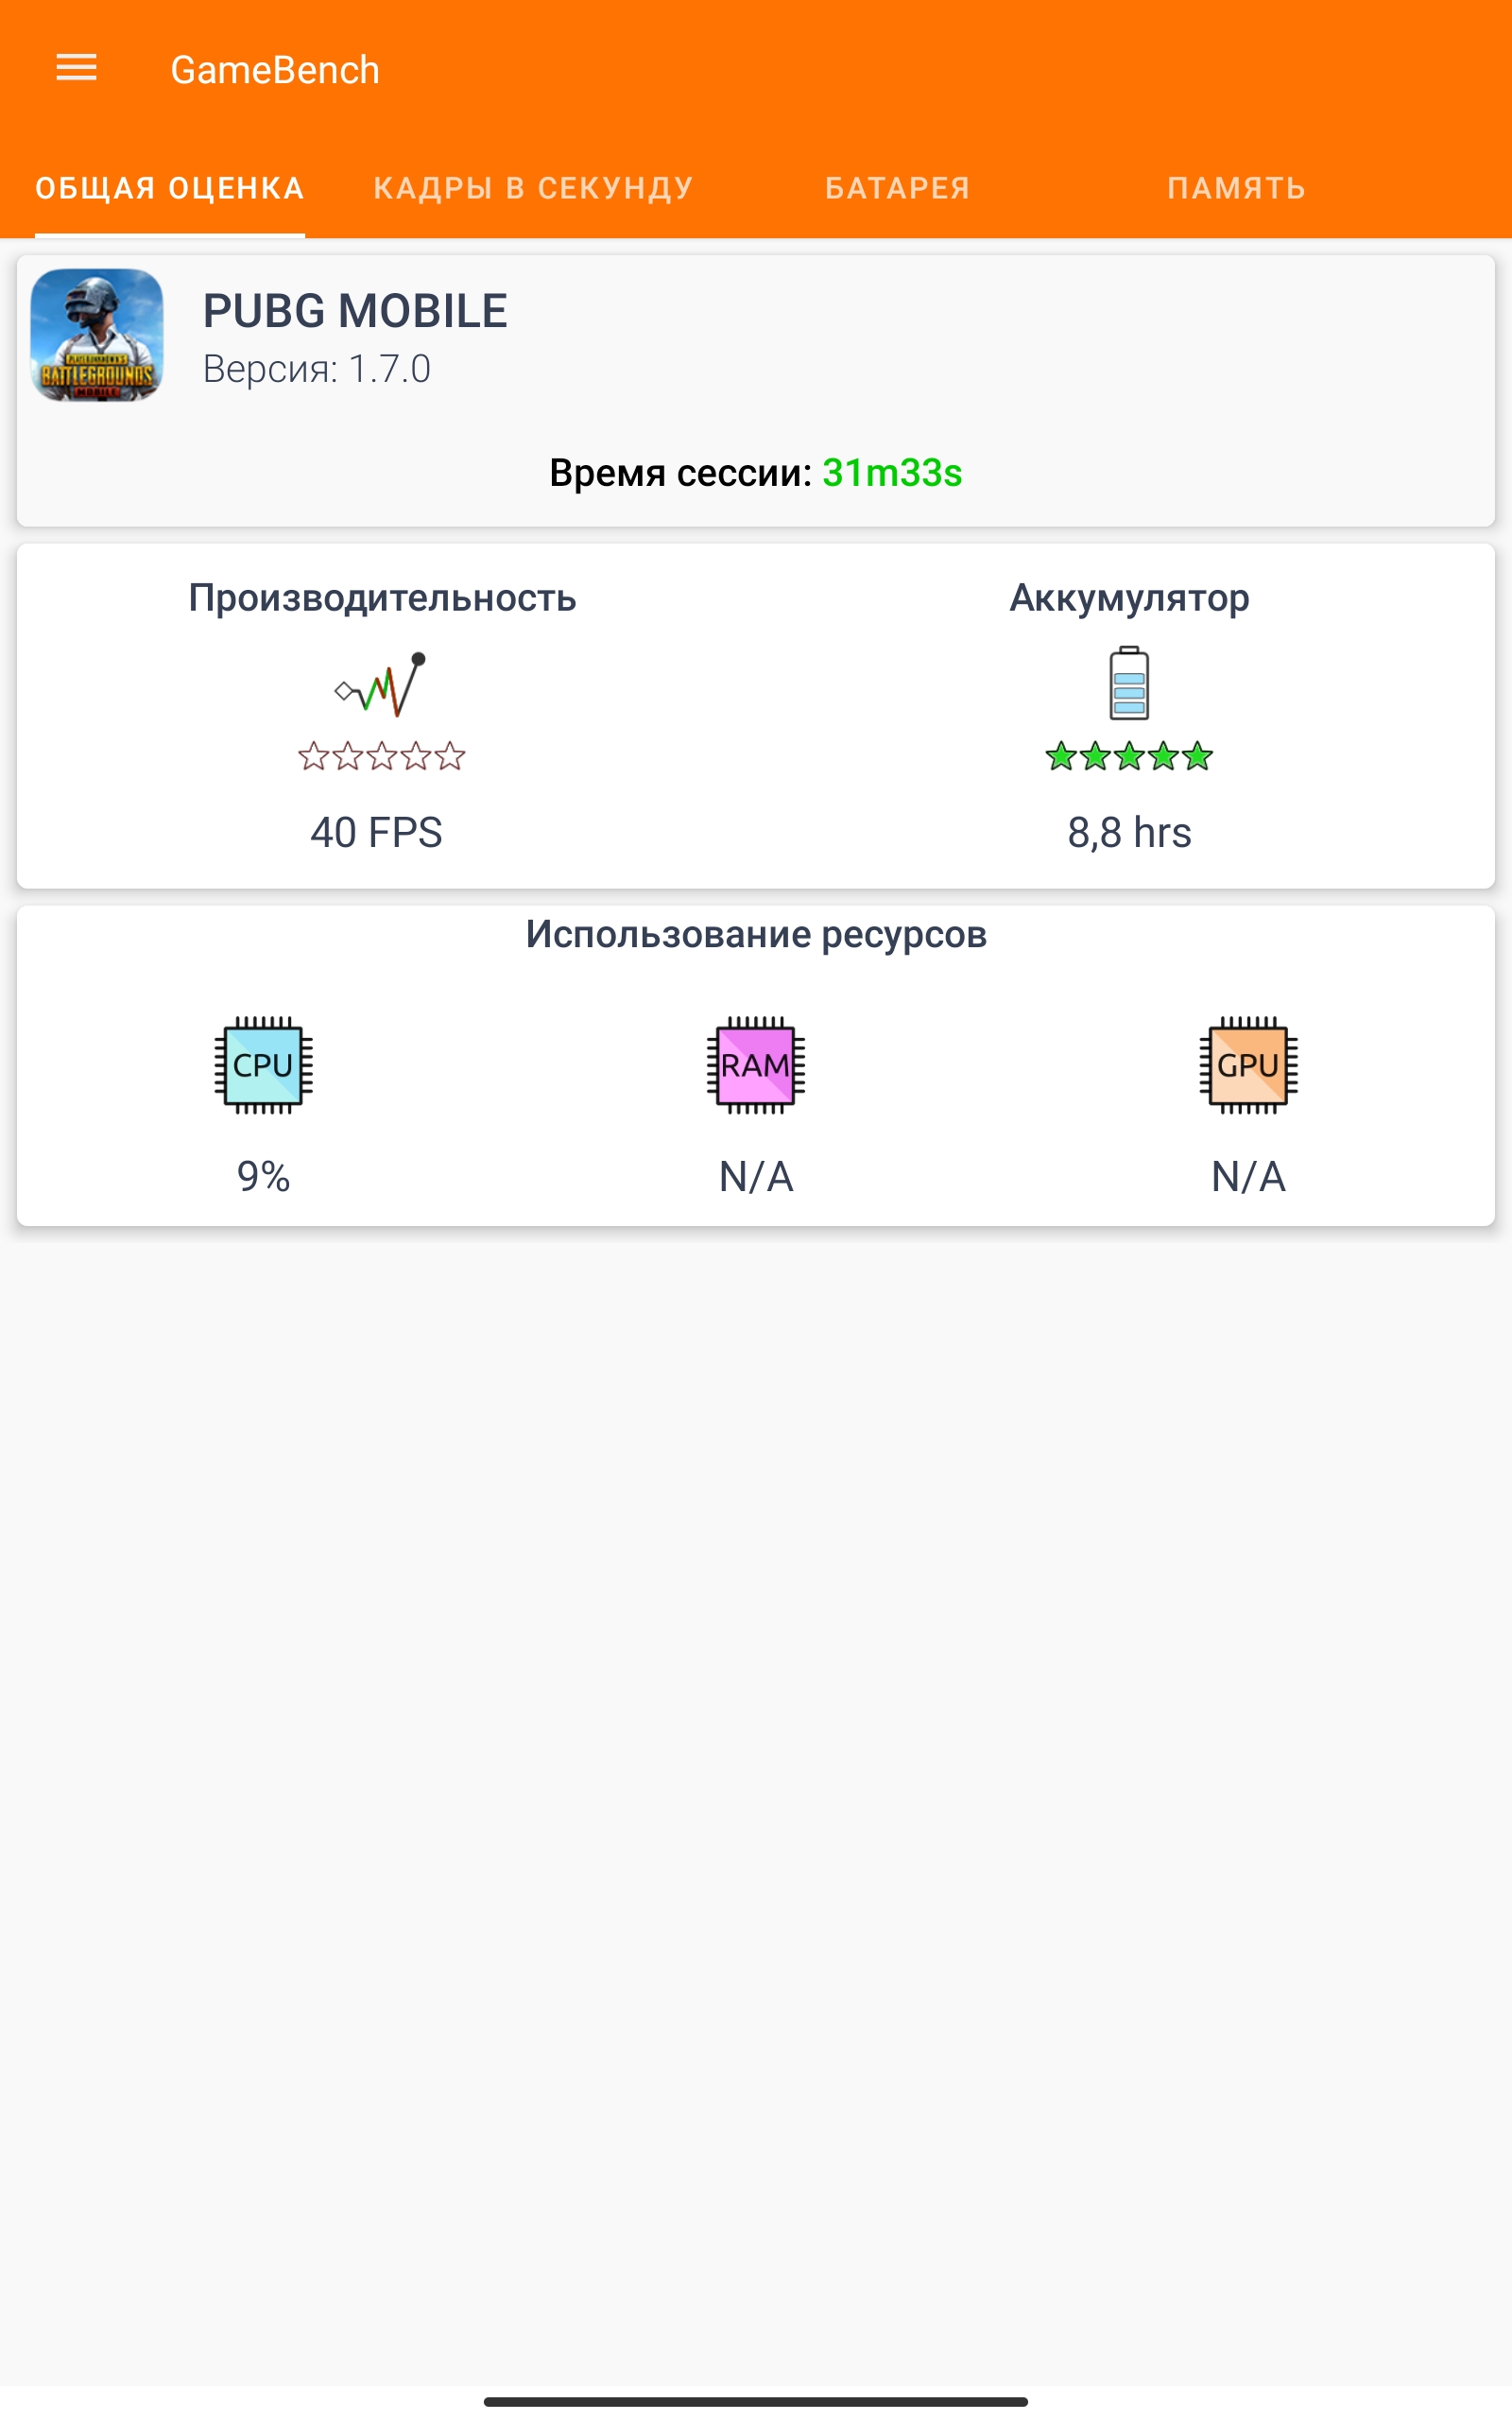Viewport: 1512px width, 2420px height.
Task: Tap the GPU chip icon
Action: pyautogui.click(x=1248, y=1065)
